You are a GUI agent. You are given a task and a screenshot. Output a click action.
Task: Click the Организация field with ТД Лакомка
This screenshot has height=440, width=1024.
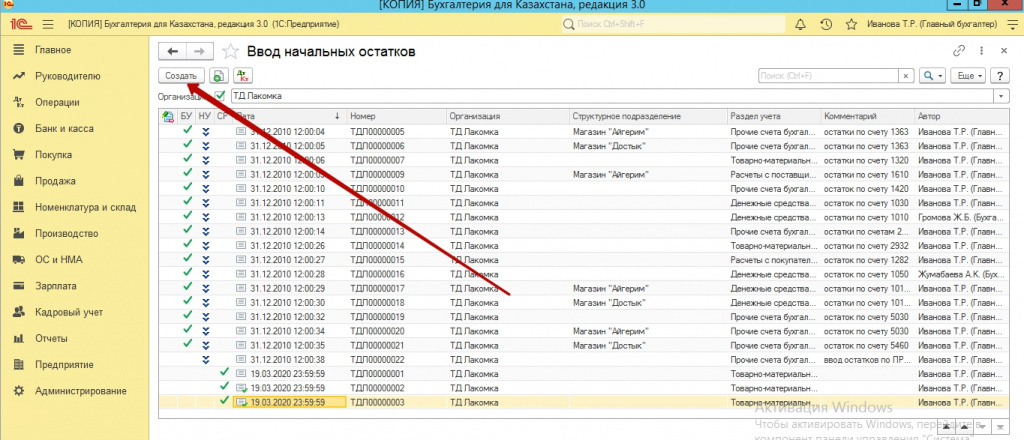612,96
